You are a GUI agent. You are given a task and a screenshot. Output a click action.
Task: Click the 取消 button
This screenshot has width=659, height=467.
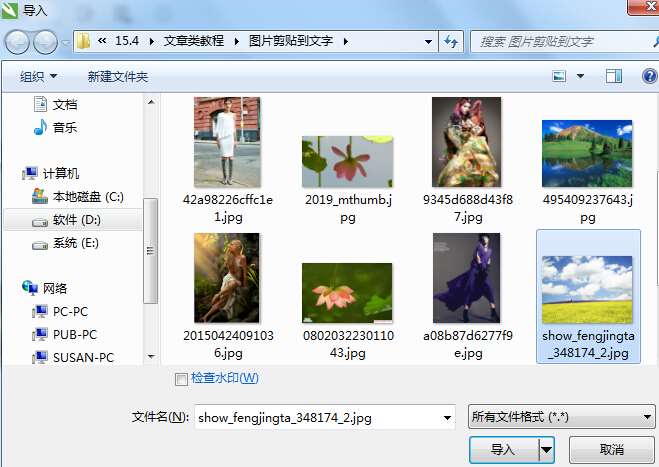pos(612,450)
